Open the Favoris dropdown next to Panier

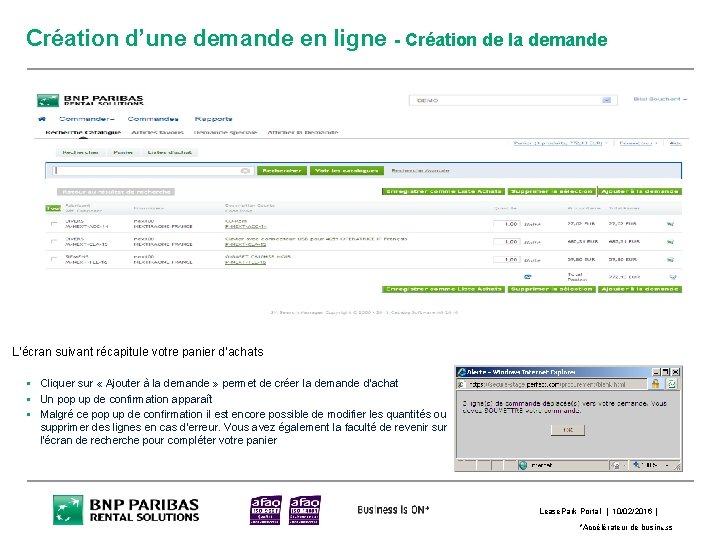tap(638, 143)
